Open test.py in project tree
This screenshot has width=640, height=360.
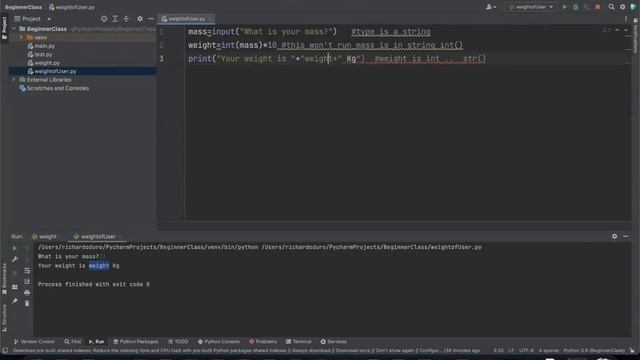[43, 54]
